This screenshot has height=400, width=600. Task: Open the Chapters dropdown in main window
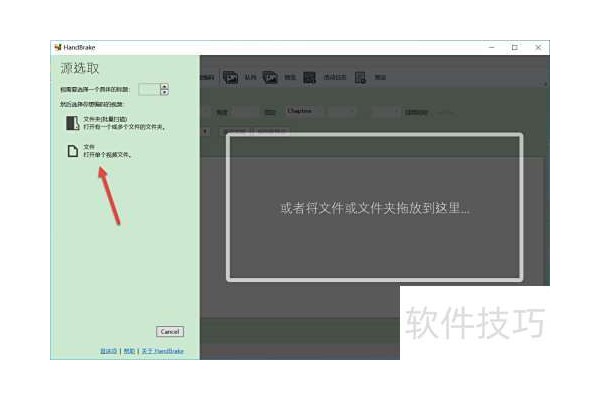point(302,111)
